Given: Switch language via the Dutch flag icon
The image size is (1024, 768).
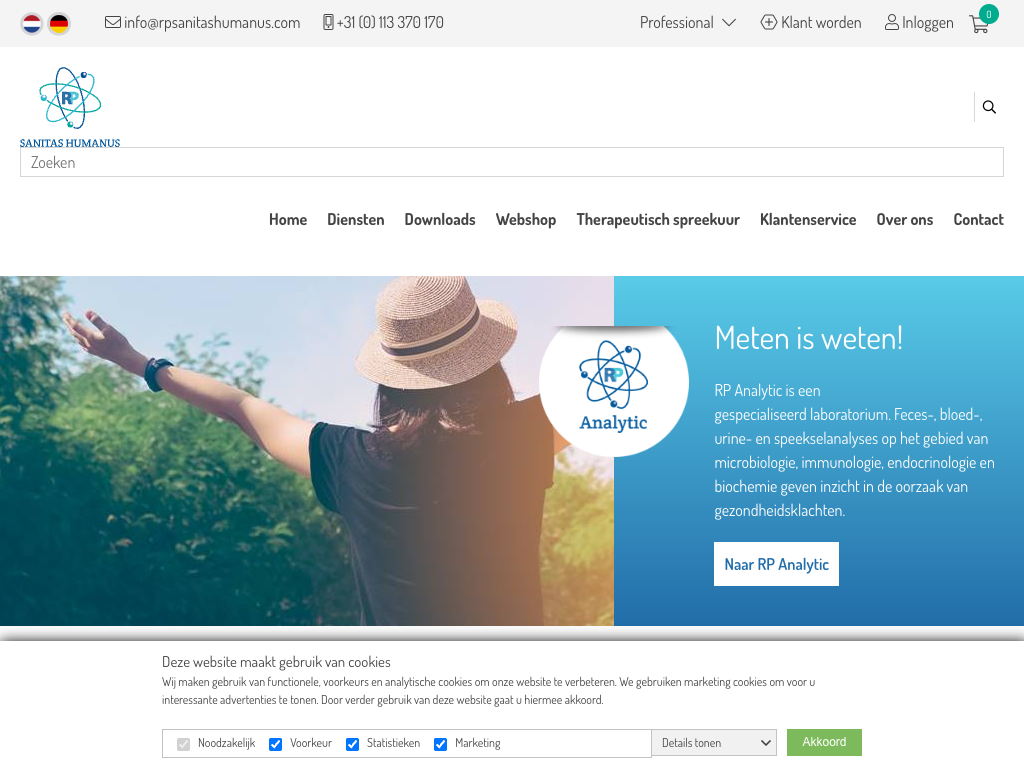Looking at the screenshot, I should (31, 24).
